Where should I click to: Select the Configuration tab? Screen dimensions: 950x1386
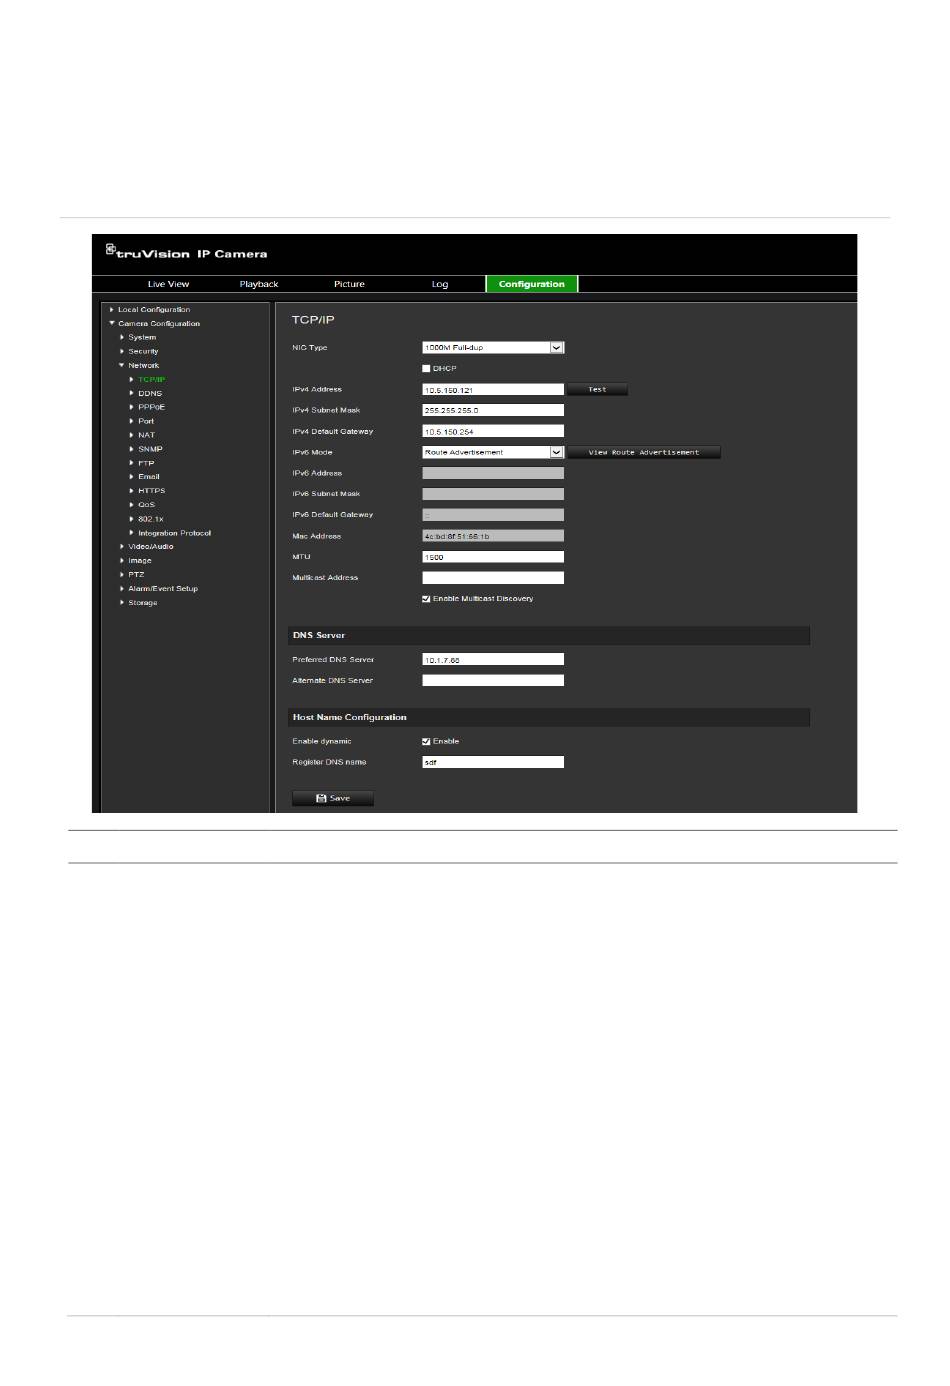[x=532, y=284]
